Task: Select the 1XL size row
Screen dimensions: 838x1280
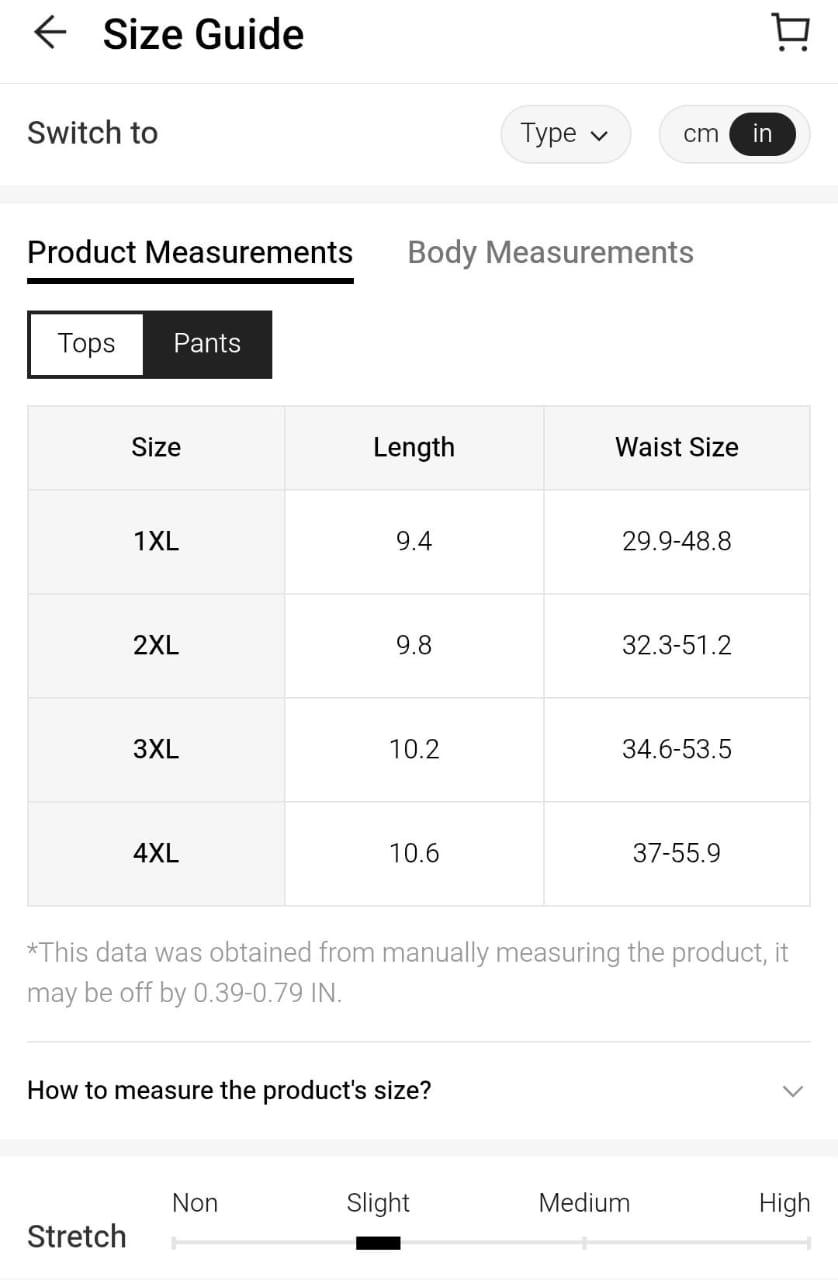Action: [x=156, y=542]
